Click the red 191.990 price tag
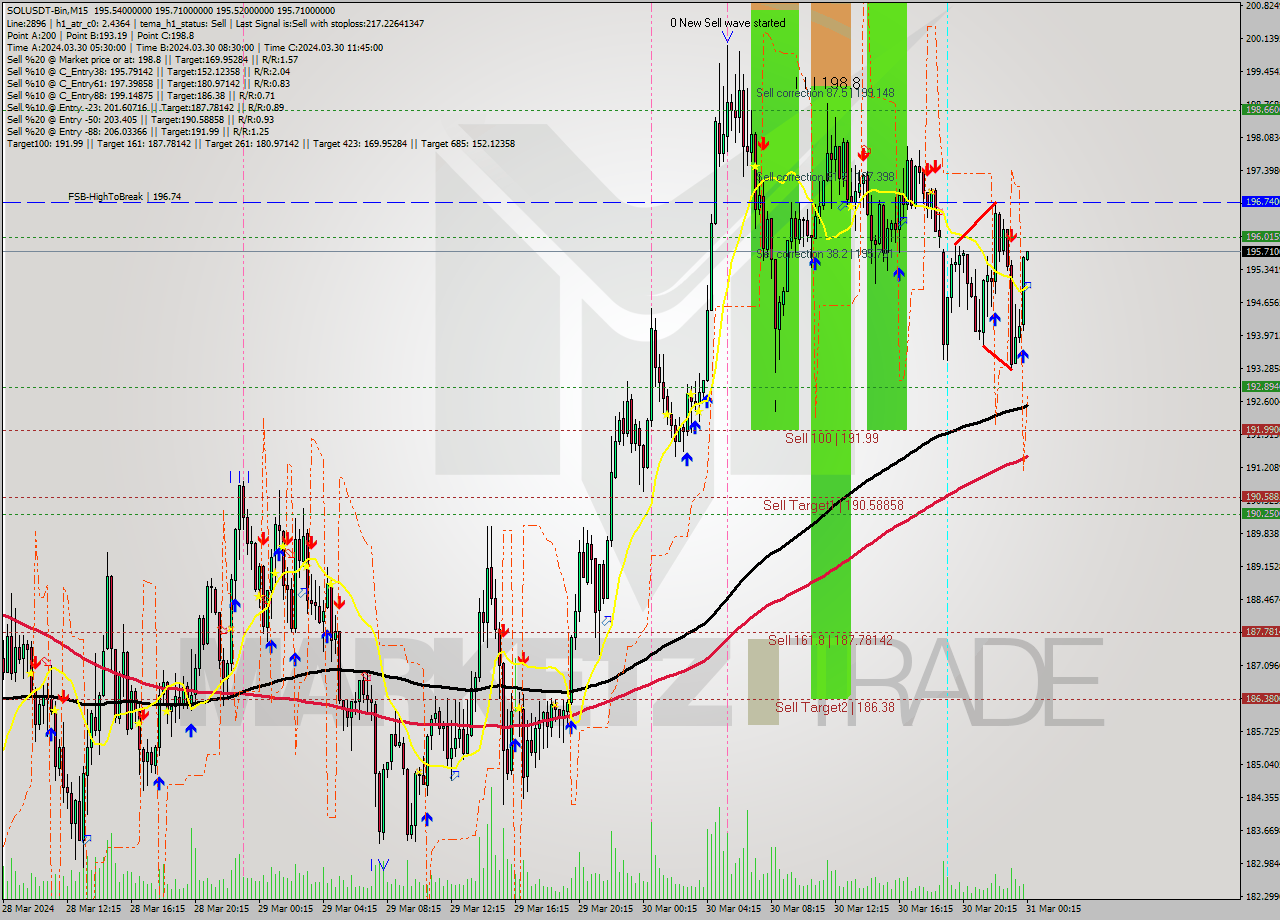Viewport: 1280px width, 920px height. point(1261,429)
